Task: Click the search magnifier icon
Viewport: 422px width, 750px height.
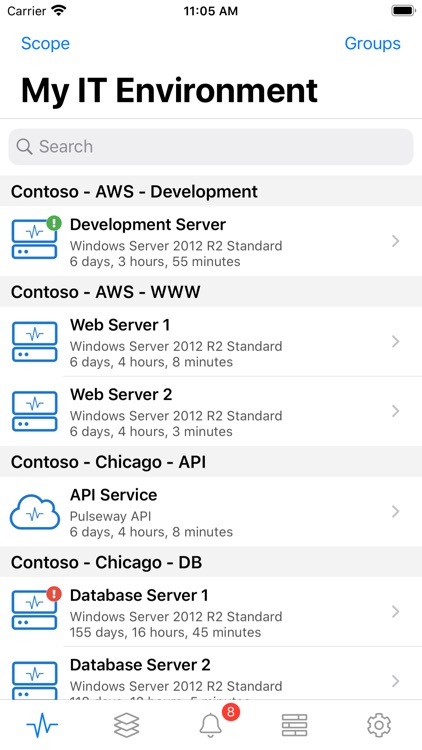Action: pyautogui.click(x=24, y=147)
